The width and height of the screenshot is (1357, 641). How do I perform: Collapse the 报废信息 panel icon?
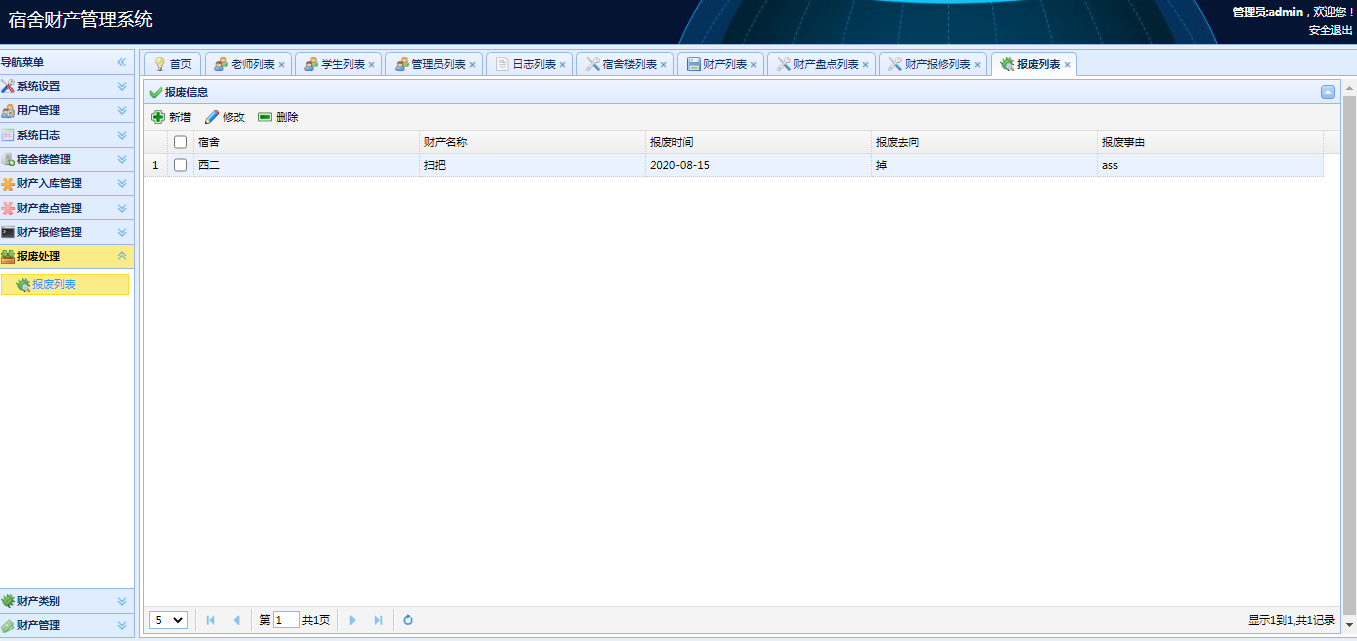(1328, 92)
